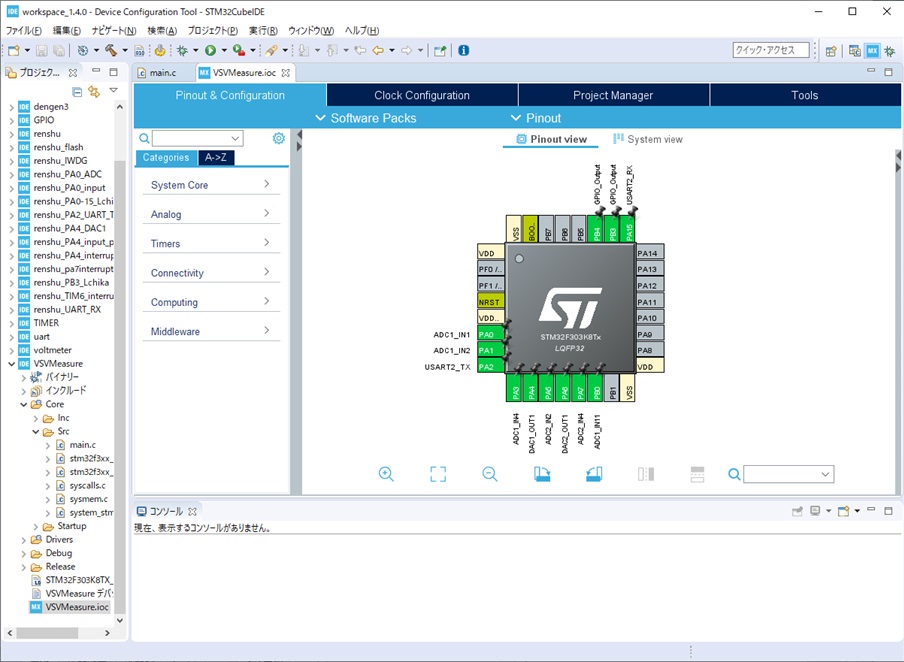The height and width of the screenshot is (662, 904).
Task: Zoom out of the pinout chip view
Action: [490, 474]
